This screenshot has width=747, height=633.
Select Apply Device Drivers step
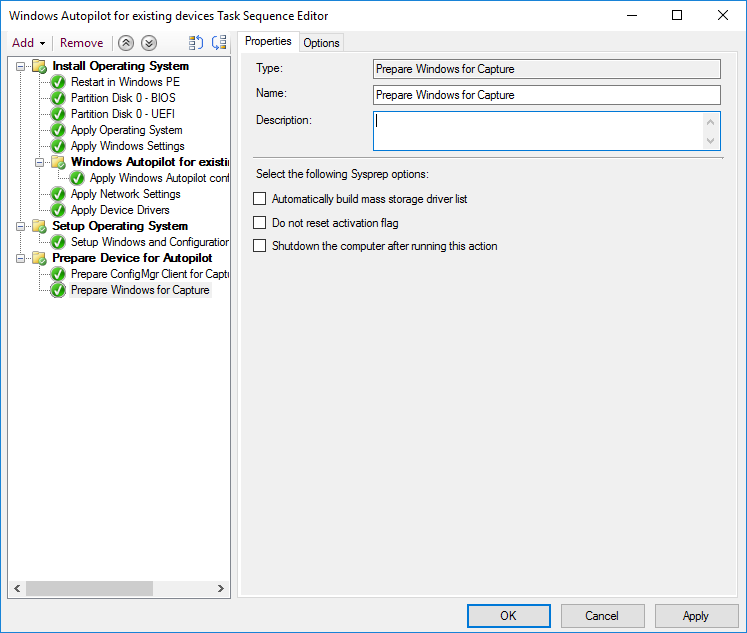[x=120, y=210]
